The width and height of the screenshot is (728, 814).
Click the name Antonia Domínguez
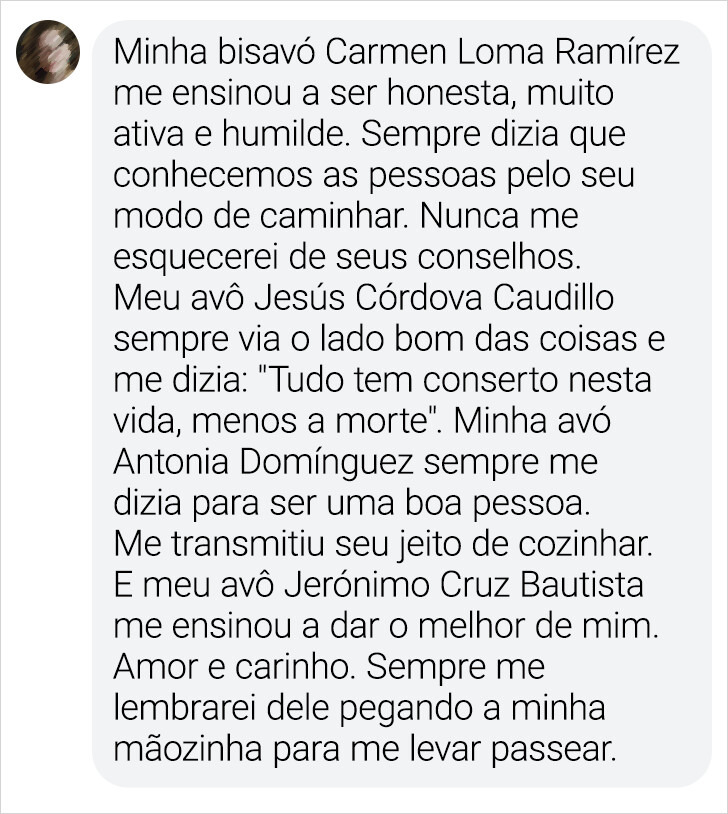click(x=263, y=462)
